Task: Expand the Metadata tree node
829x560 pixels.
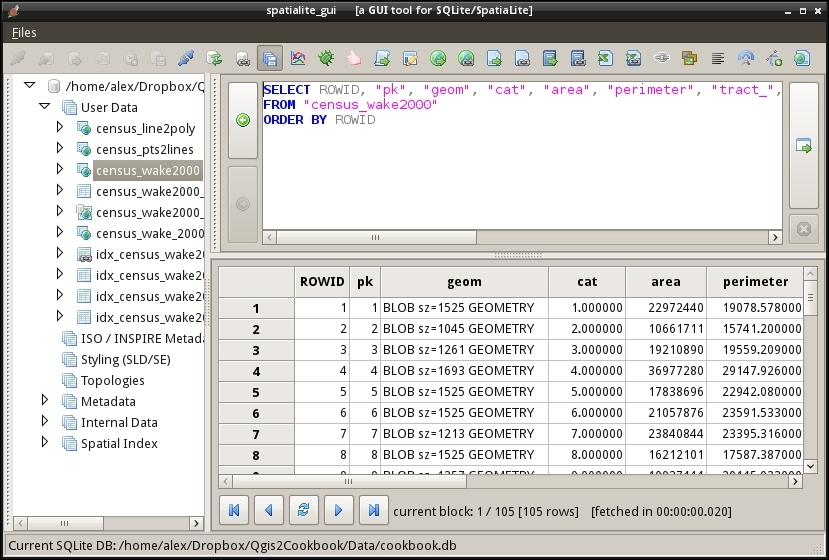Action: click(45, 400)
